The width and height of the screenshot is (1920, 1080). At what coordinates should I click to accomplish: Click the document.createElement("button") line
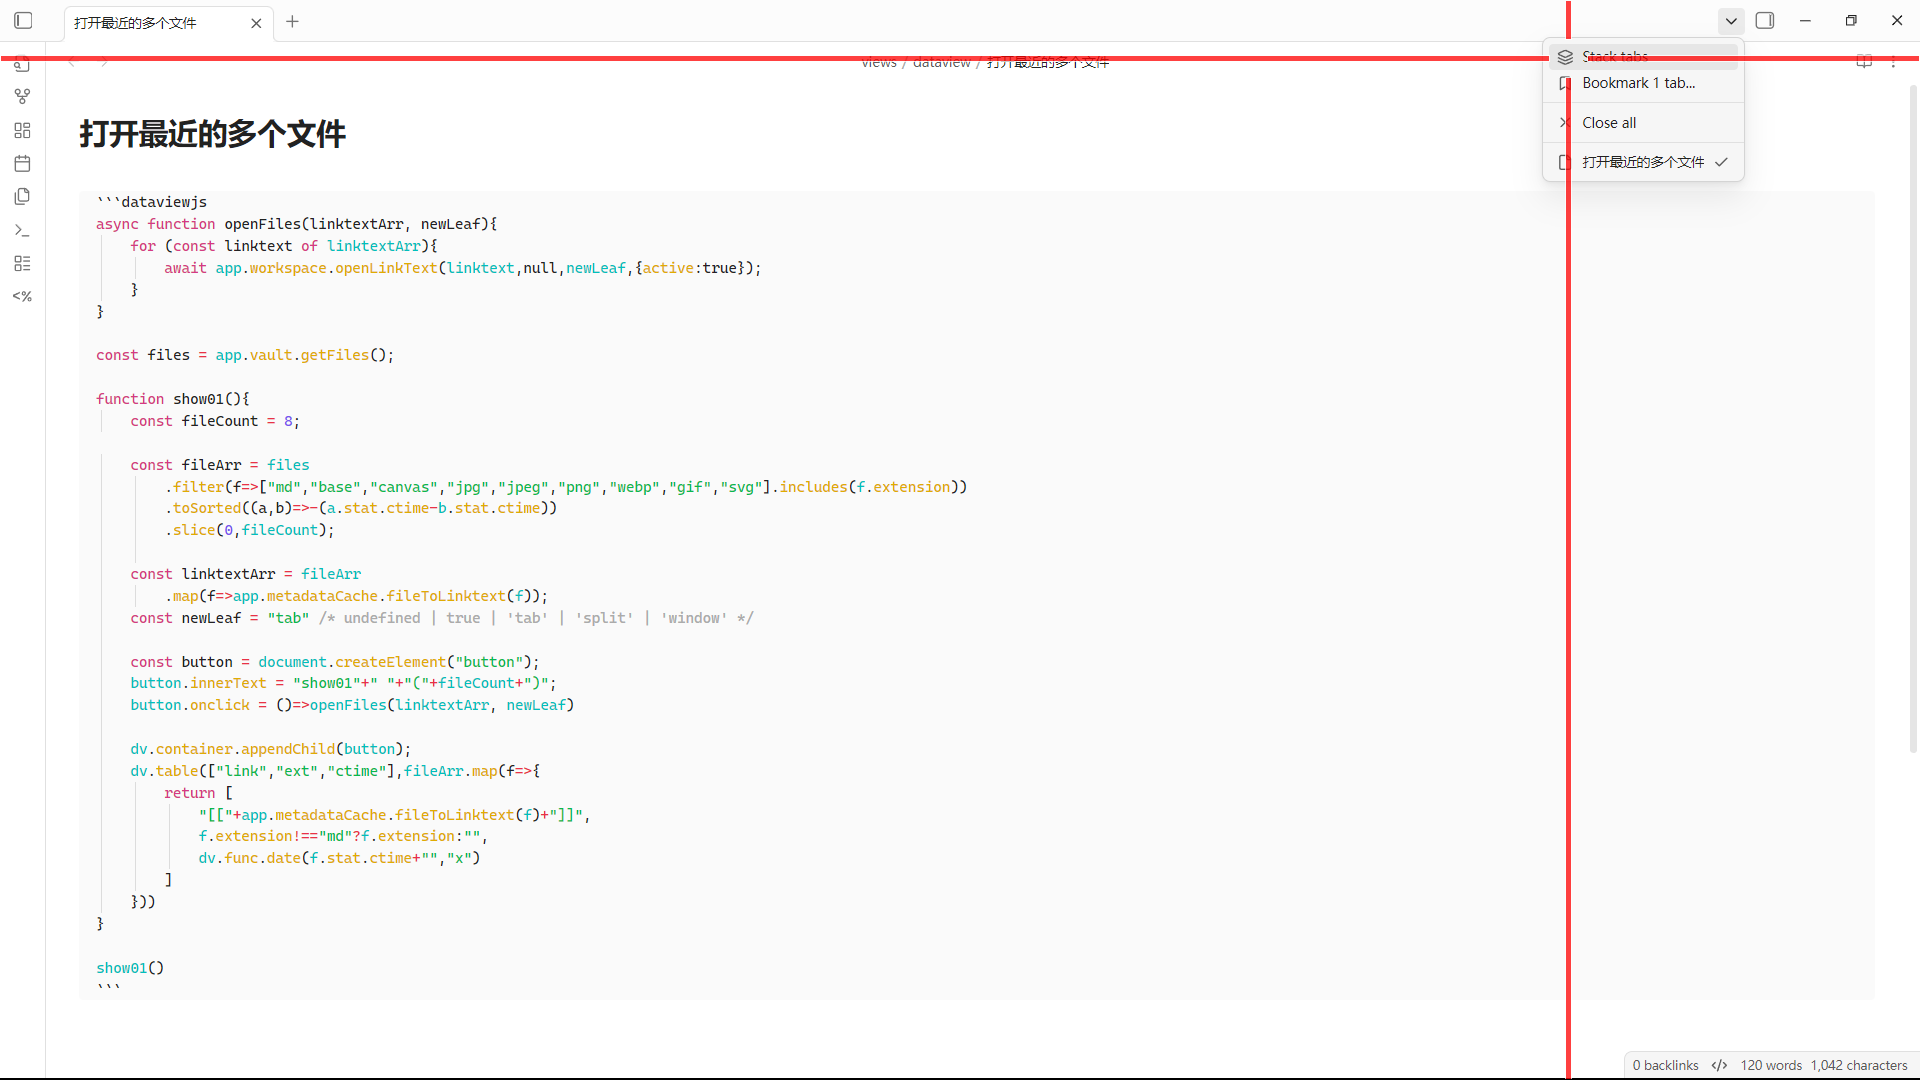[335, 662]
